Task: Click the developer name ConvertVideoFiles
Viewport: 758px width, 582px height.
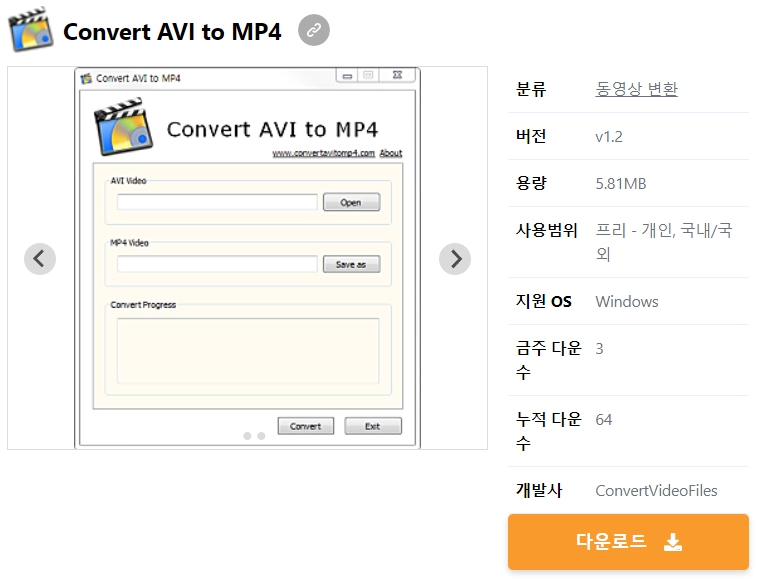Action: pos(656,491)
